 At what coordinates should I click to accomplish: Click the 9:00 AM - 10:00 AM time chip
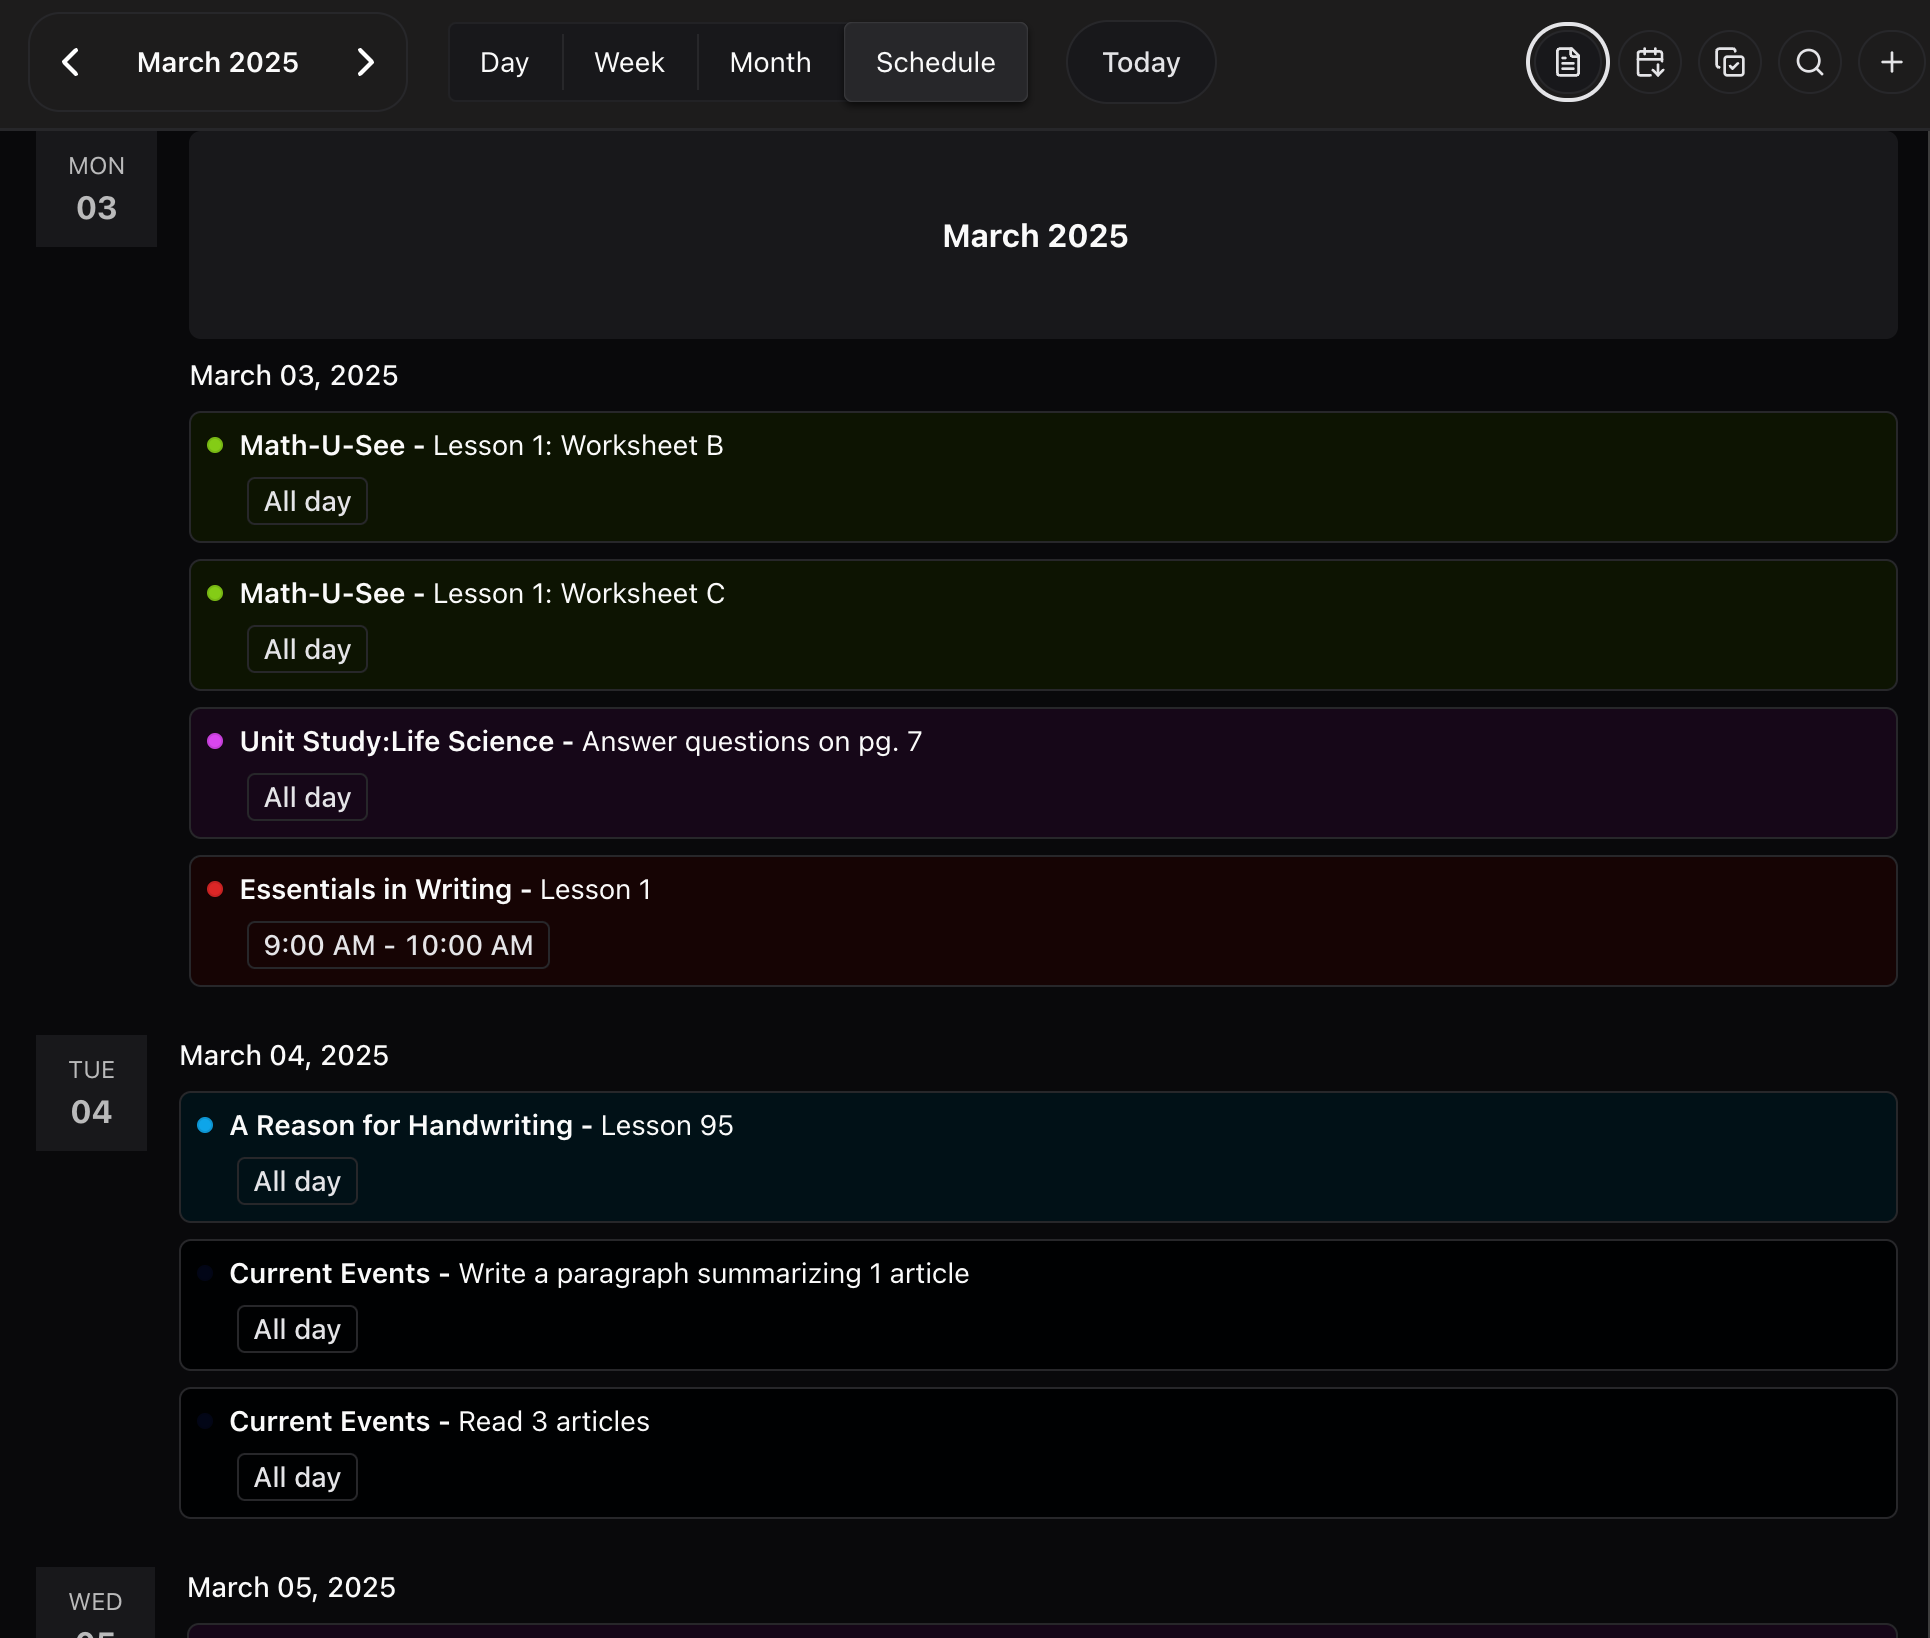396,944
